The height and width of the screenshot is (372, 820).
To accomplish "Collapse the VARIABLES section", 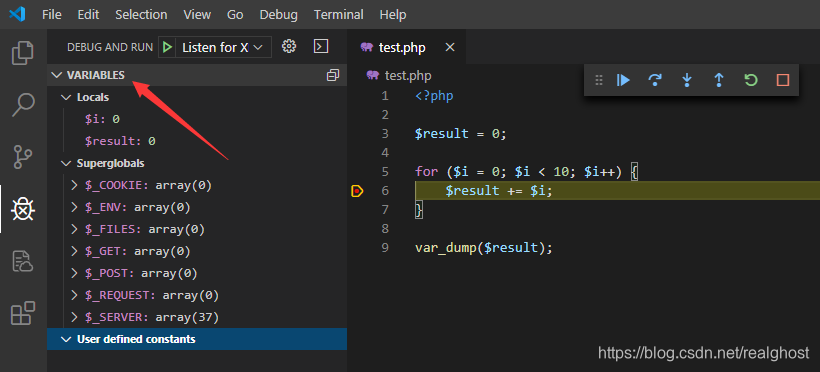I will coord(56,75).
